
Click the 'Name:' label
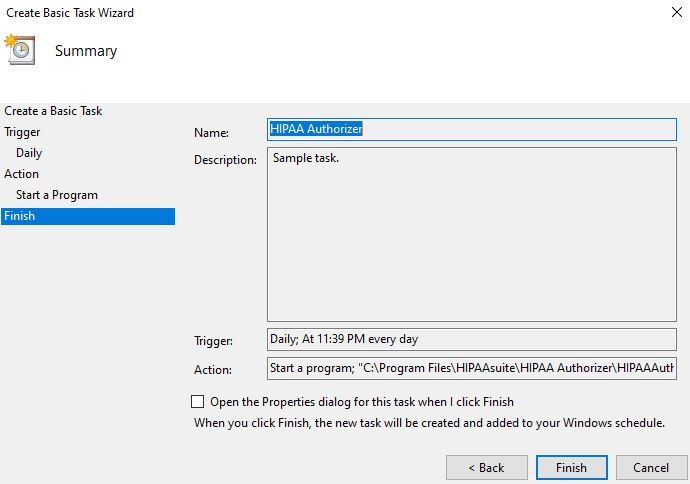(x=211, y=132)
